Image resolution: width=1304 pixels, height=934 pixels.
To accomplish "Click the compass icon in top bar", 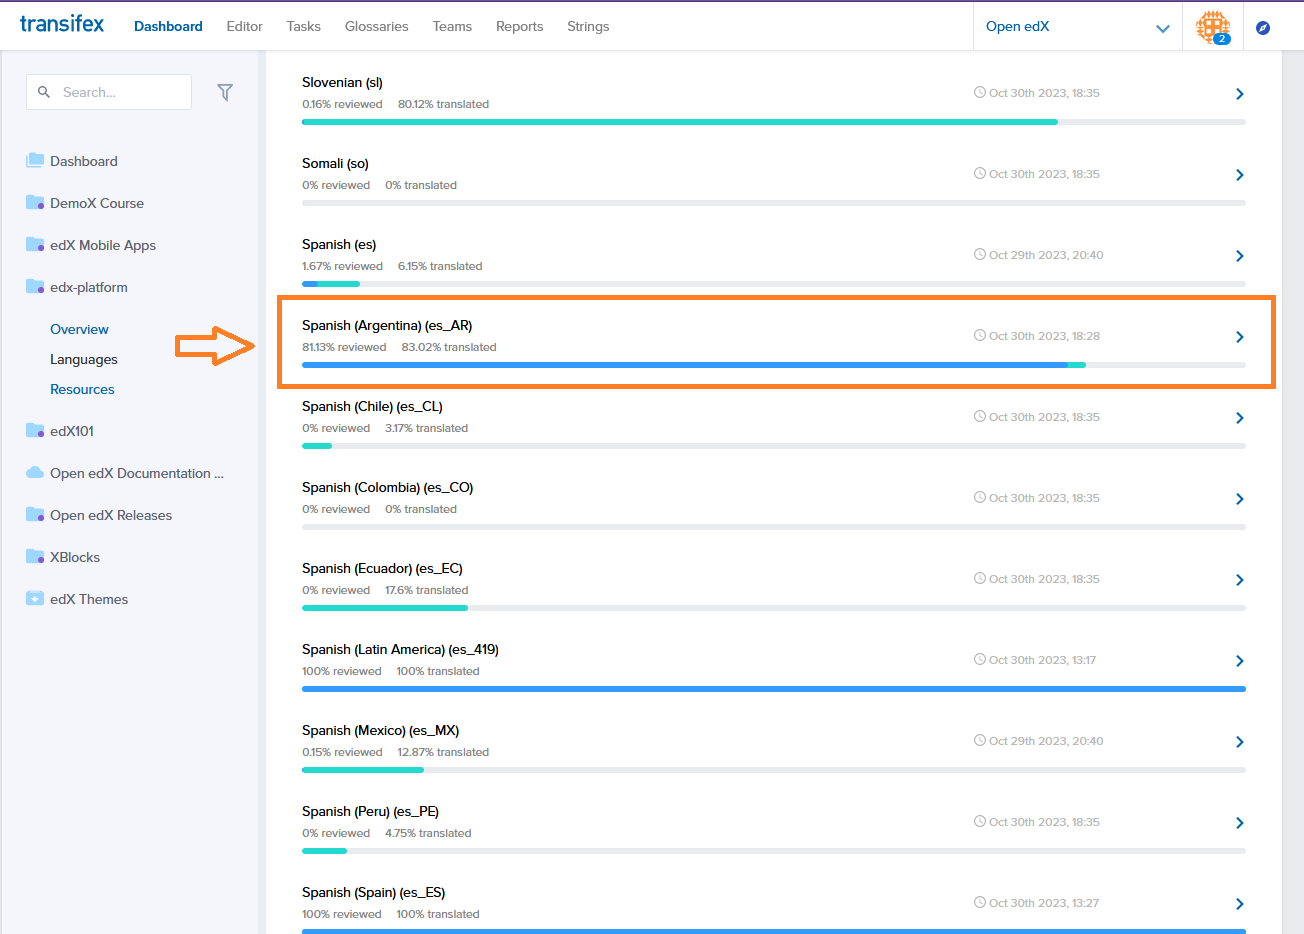I will pyautogui.click(x=1263, y=28).
